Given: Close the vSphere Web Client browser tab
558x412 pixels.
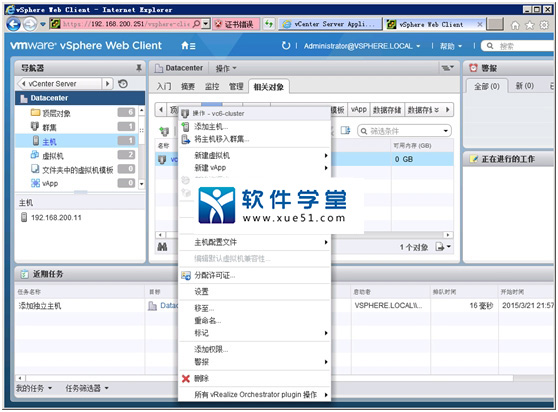Looking at the screenshot, I should click(x=479, y=24).
